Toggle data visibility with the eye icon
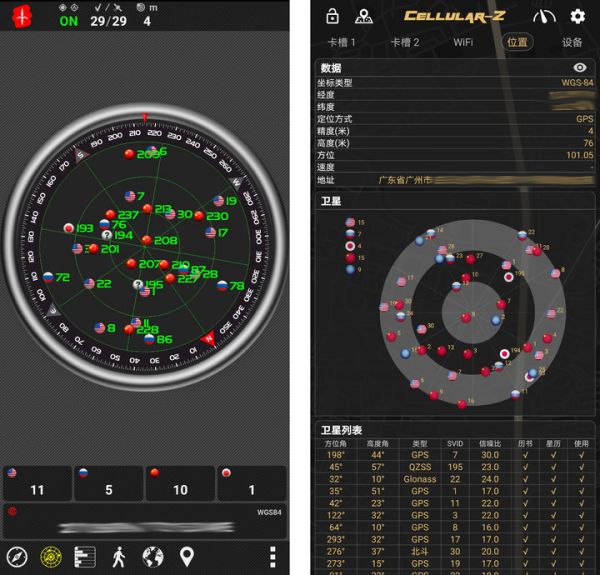This screenshot has height=575, width=600. tap(579, 67)
